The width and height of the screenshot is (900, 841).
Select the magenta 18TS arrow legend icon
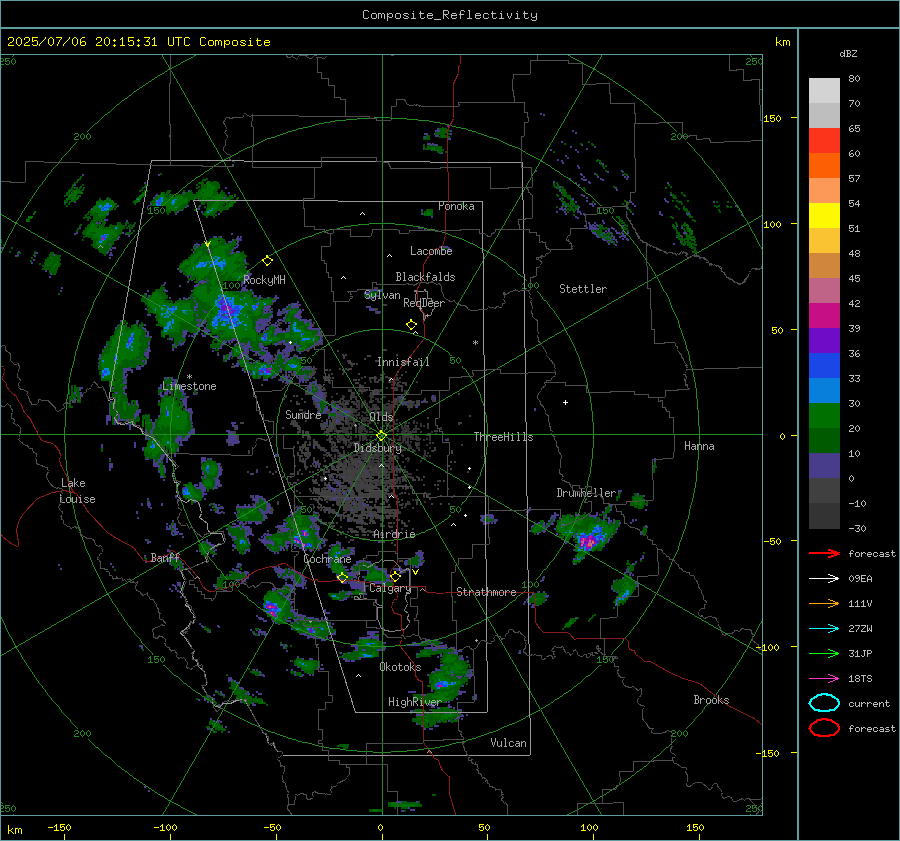point(824,679)
